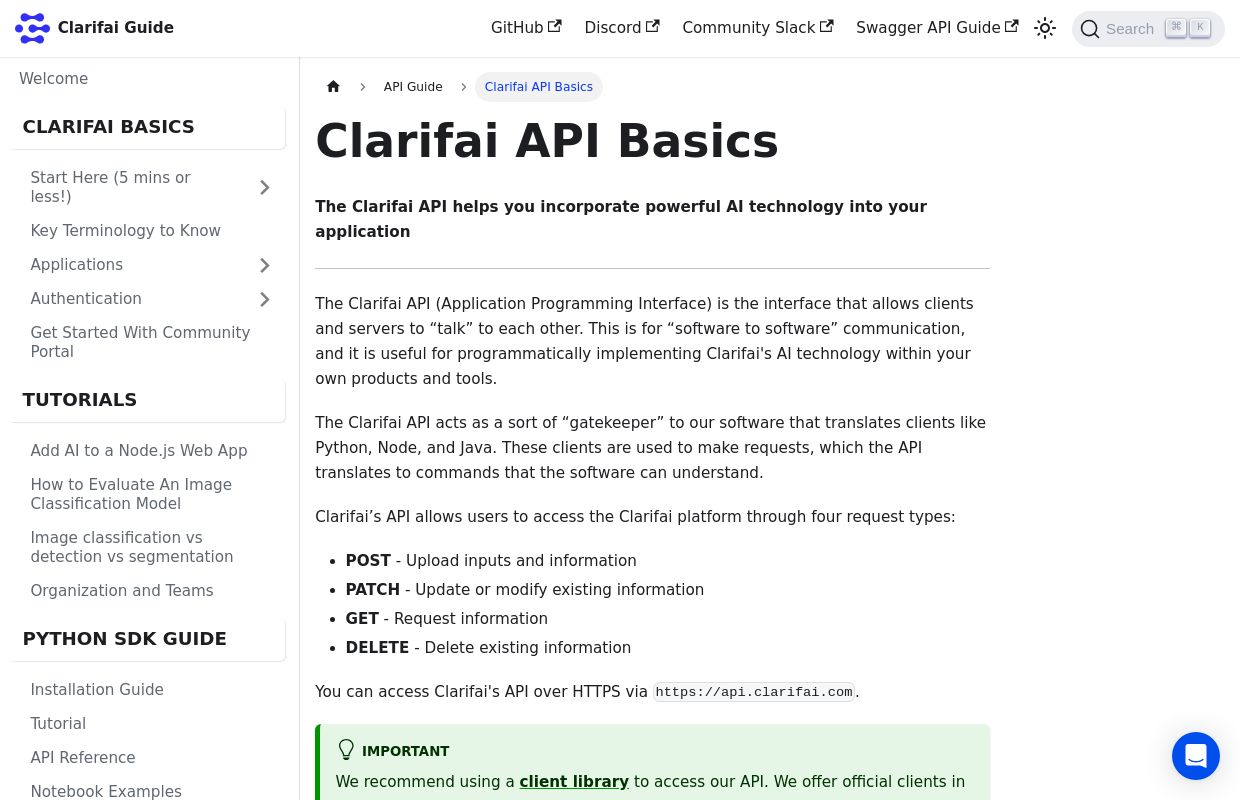This screenshot has height=800, width=1240.
Task: Click the home icon in breadcrumbs
Action: click(x=333, y=87)
